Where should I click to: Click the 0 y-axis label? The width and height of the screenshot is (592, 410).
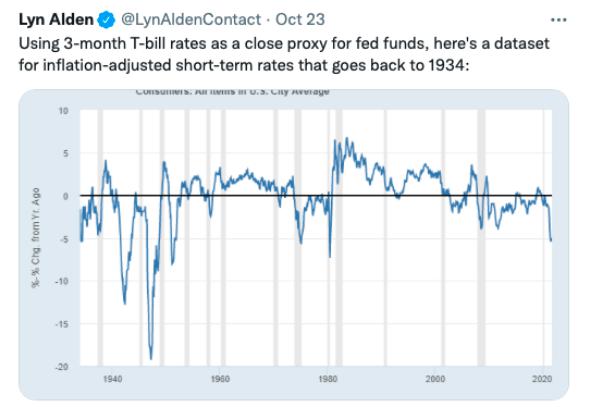pos(66,196)
